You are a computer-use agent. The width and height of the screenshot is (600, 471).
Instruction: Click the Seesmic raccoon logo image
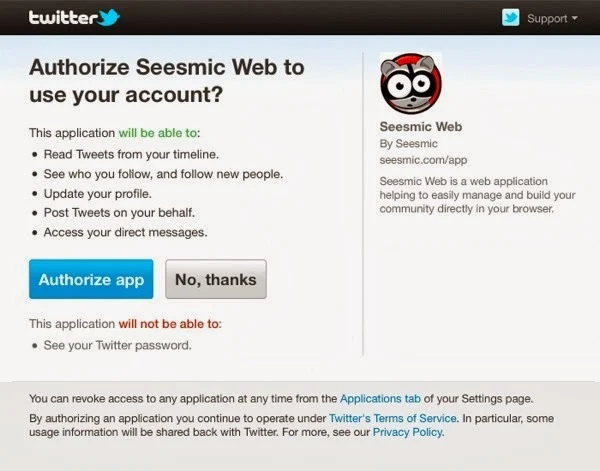click(x=411, y=83)
